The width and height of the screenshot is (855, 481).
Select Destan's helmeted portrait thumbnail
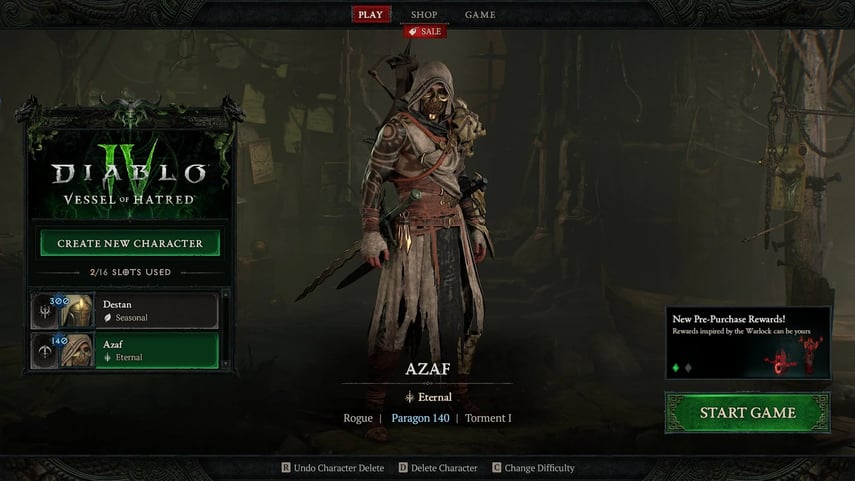point(76,311)
